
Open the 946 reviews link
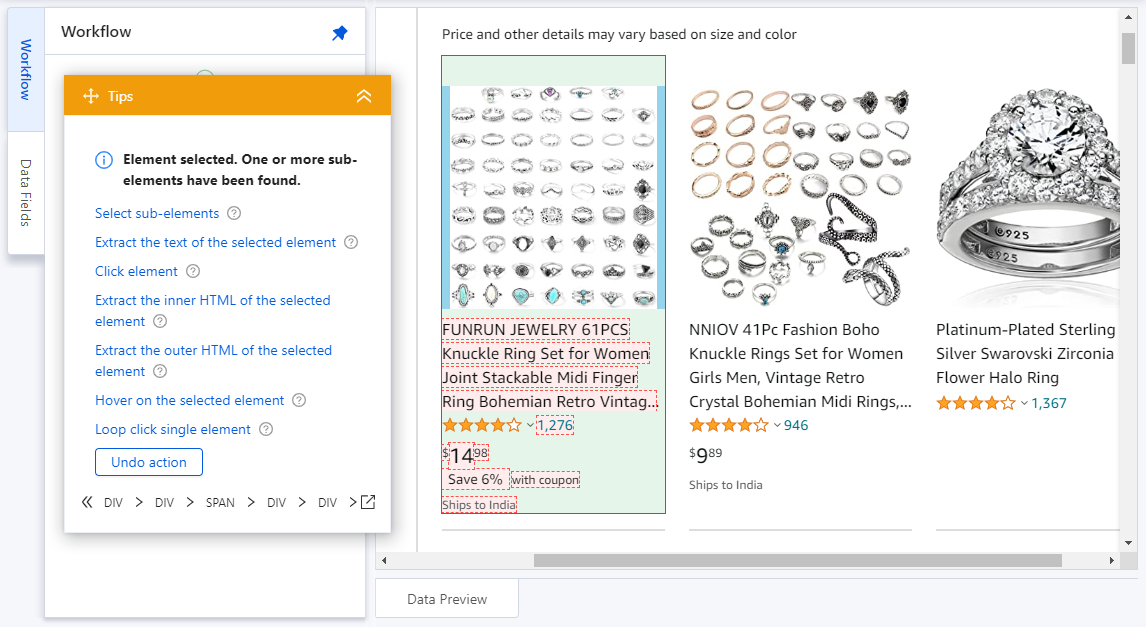(x=796, y=425)
